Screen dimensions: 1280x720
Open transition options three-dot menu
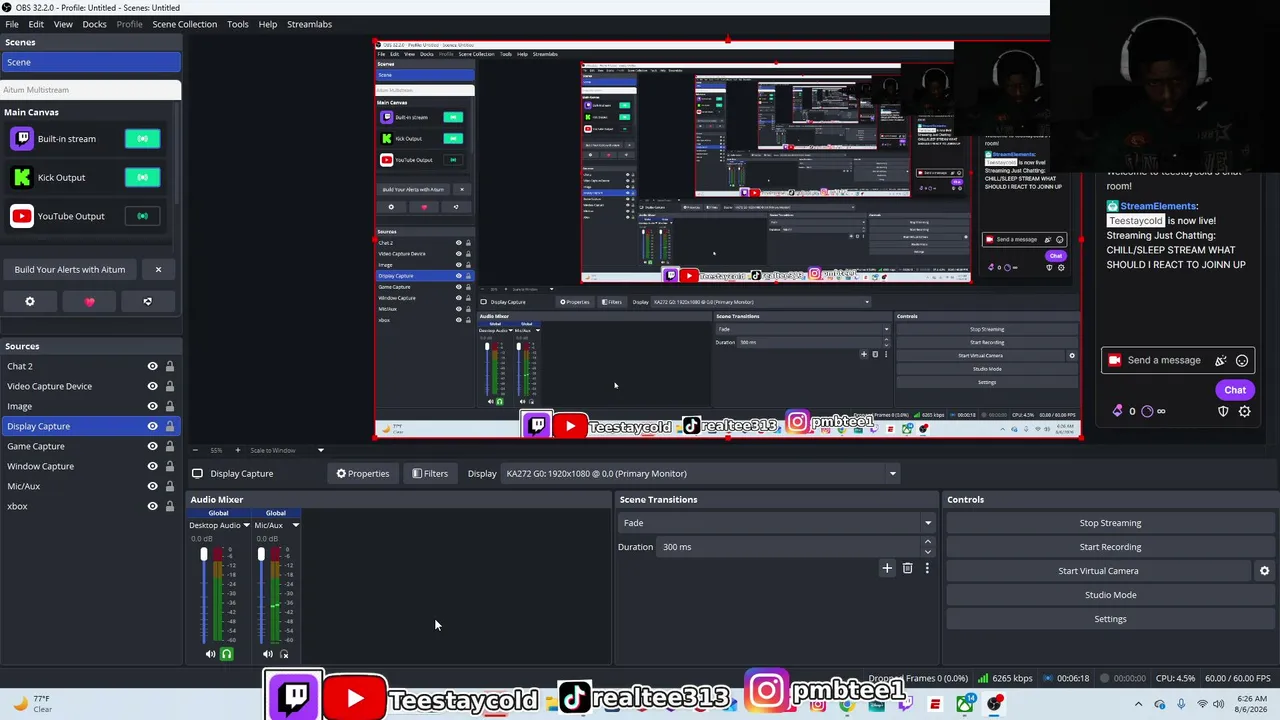pyautogui.click(x=927, y=568)
